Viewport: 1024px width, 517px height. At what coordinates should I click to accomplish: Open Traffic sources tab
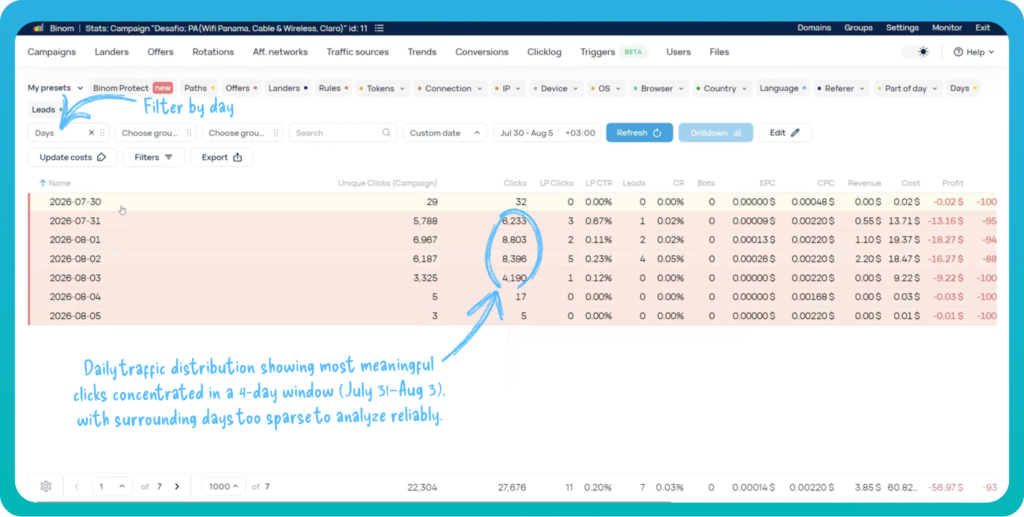(x=358, y=52)
